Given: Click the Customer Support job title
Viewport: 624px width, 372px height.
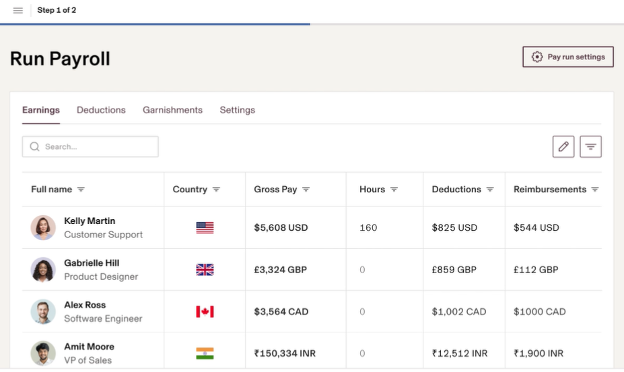Looking at the screenshot, I should click(x=103, y=235).
